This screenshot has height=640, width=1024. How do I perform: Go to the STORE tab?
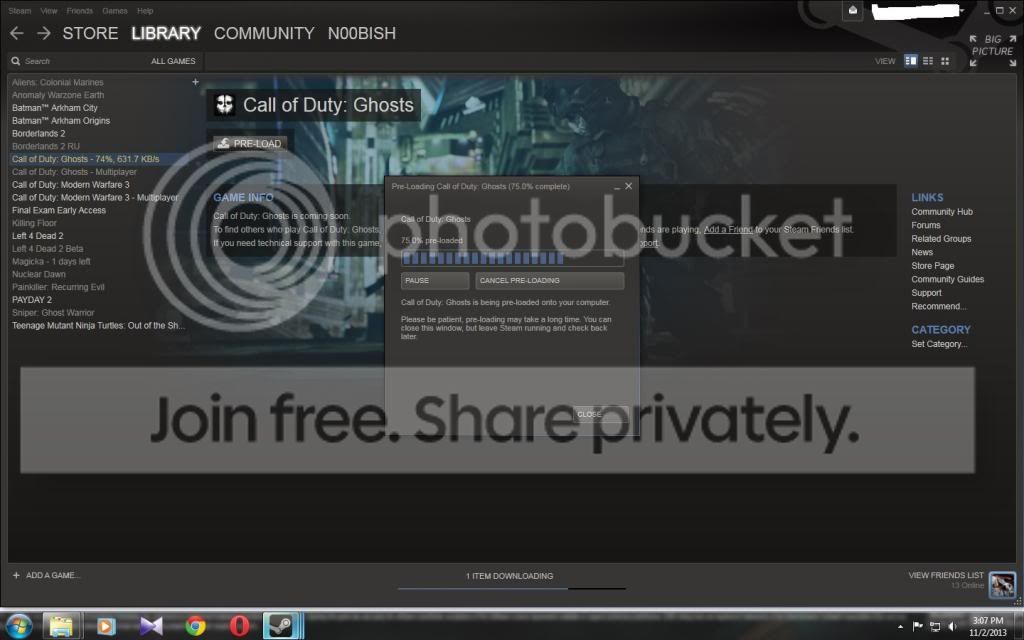[x=90, y=33]
